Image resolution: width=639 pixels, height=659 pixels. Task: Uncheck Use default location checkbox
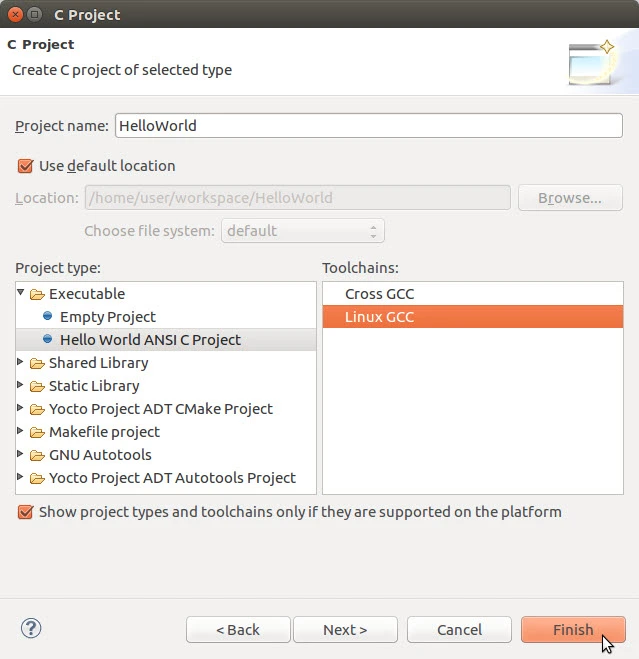click(x=26, y=166)
